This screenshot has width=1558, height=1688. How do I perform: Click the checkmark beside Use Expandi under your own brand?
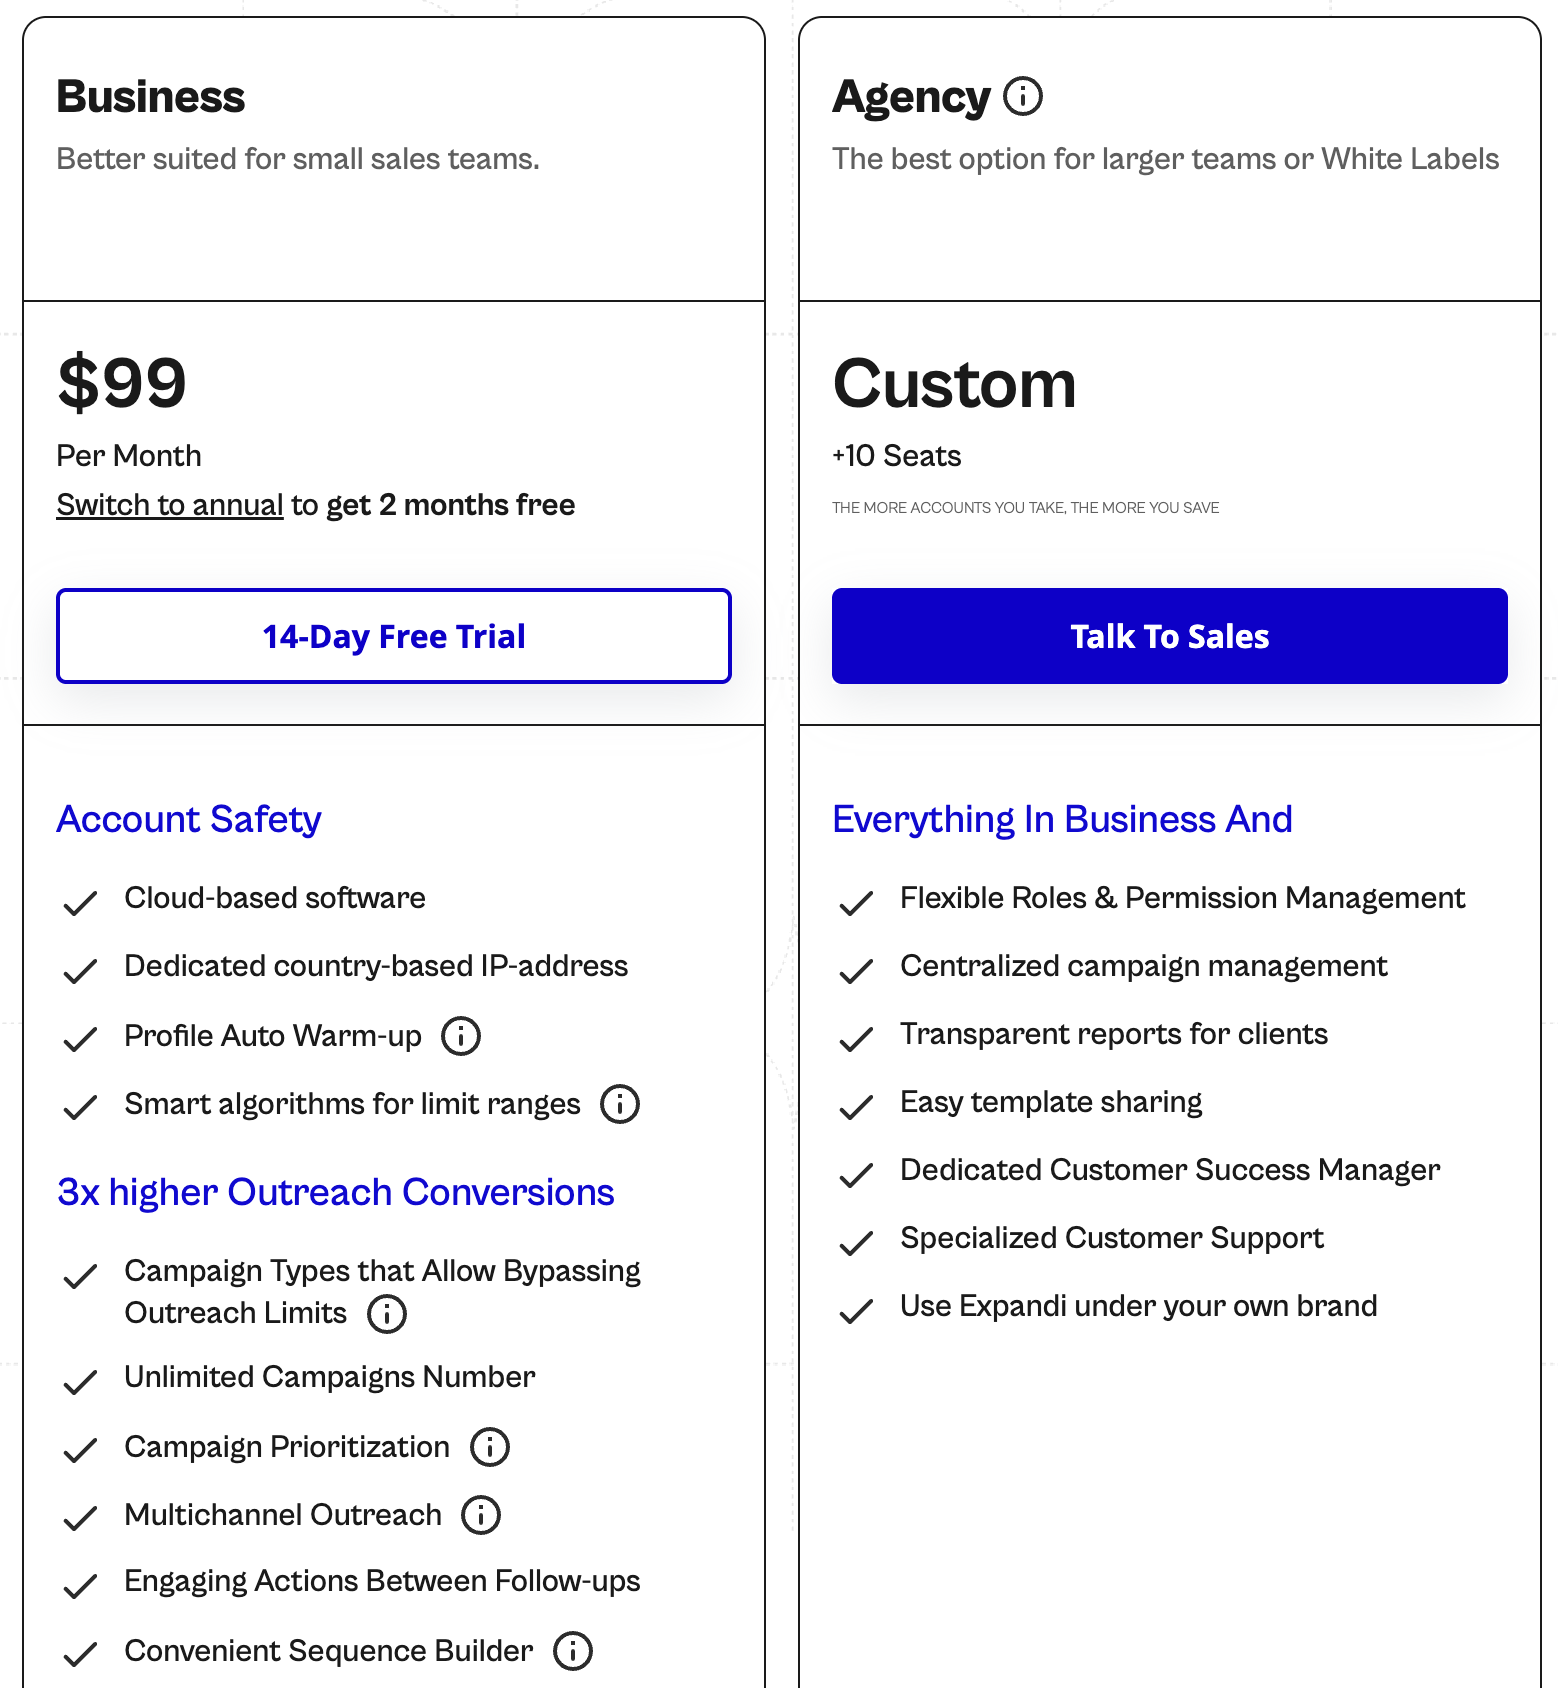[858, 1311]
